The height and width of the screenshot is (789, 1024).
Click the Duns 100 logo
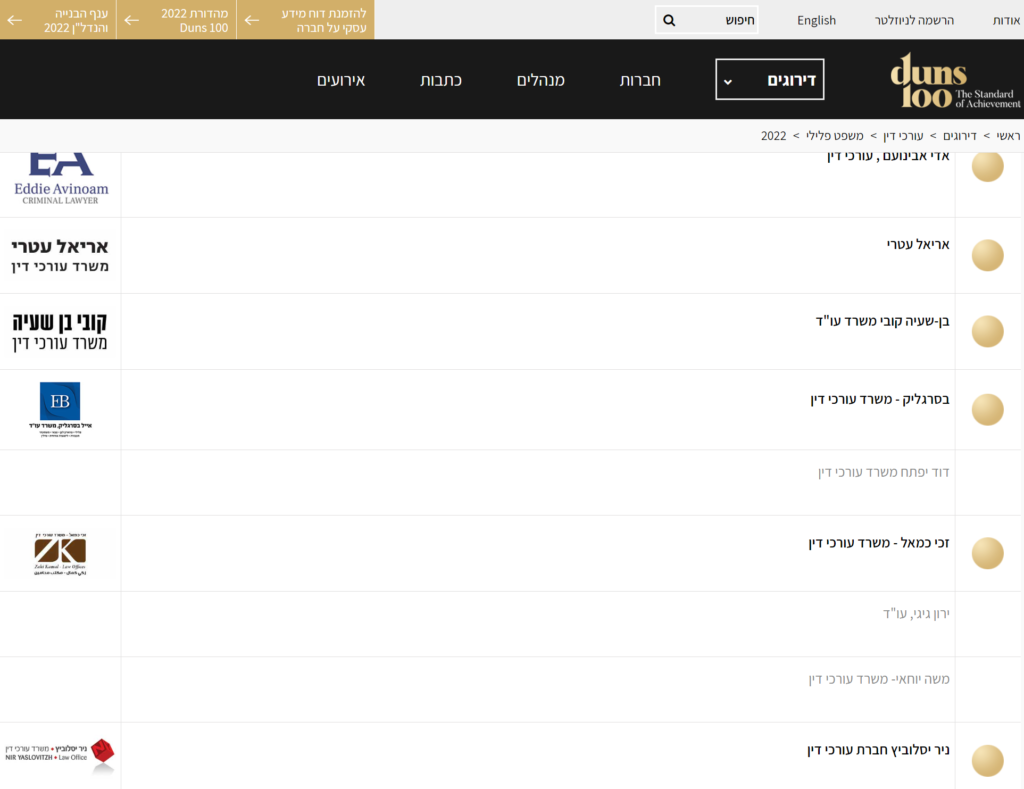pyautogui.click(x=954, y=80)
